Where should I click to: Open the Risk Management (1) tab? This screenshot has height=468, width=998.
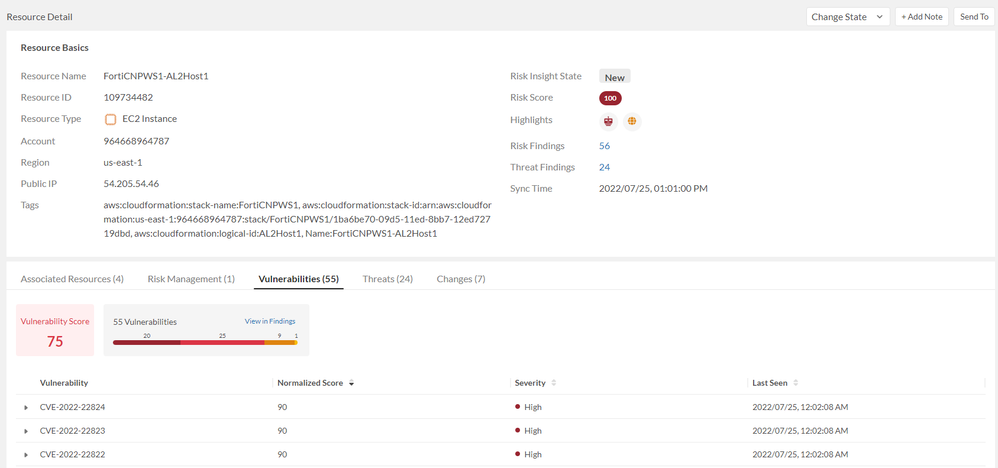(191, 279)
